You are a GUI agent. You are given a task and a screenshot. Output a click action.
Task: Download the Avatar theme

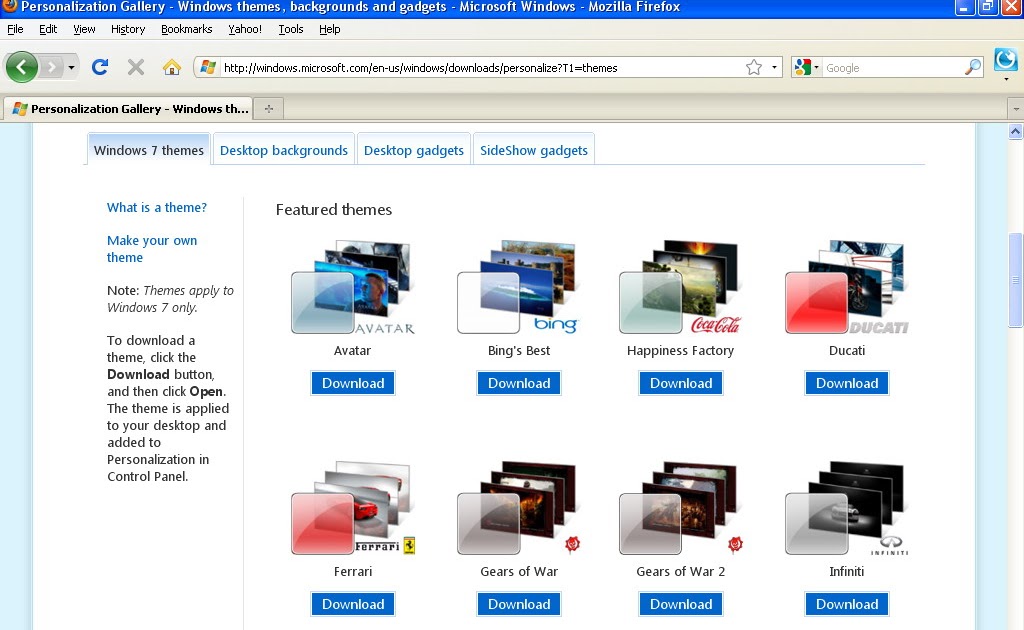pos(352,382)
